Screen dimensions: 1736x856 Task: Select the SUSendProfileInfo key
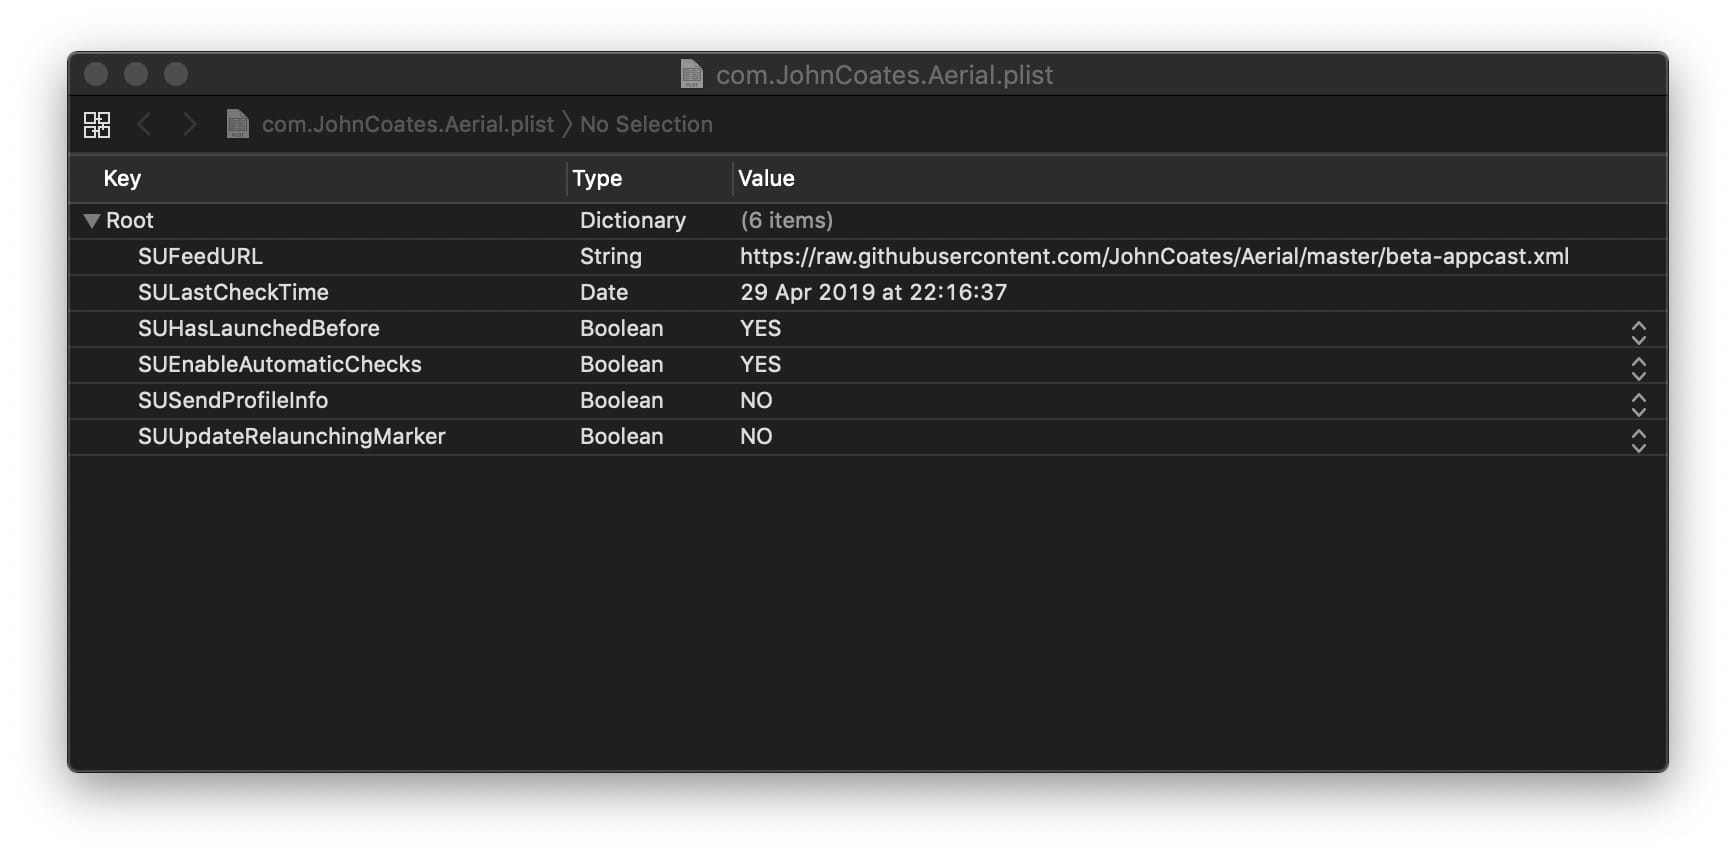tap(233, 400)
